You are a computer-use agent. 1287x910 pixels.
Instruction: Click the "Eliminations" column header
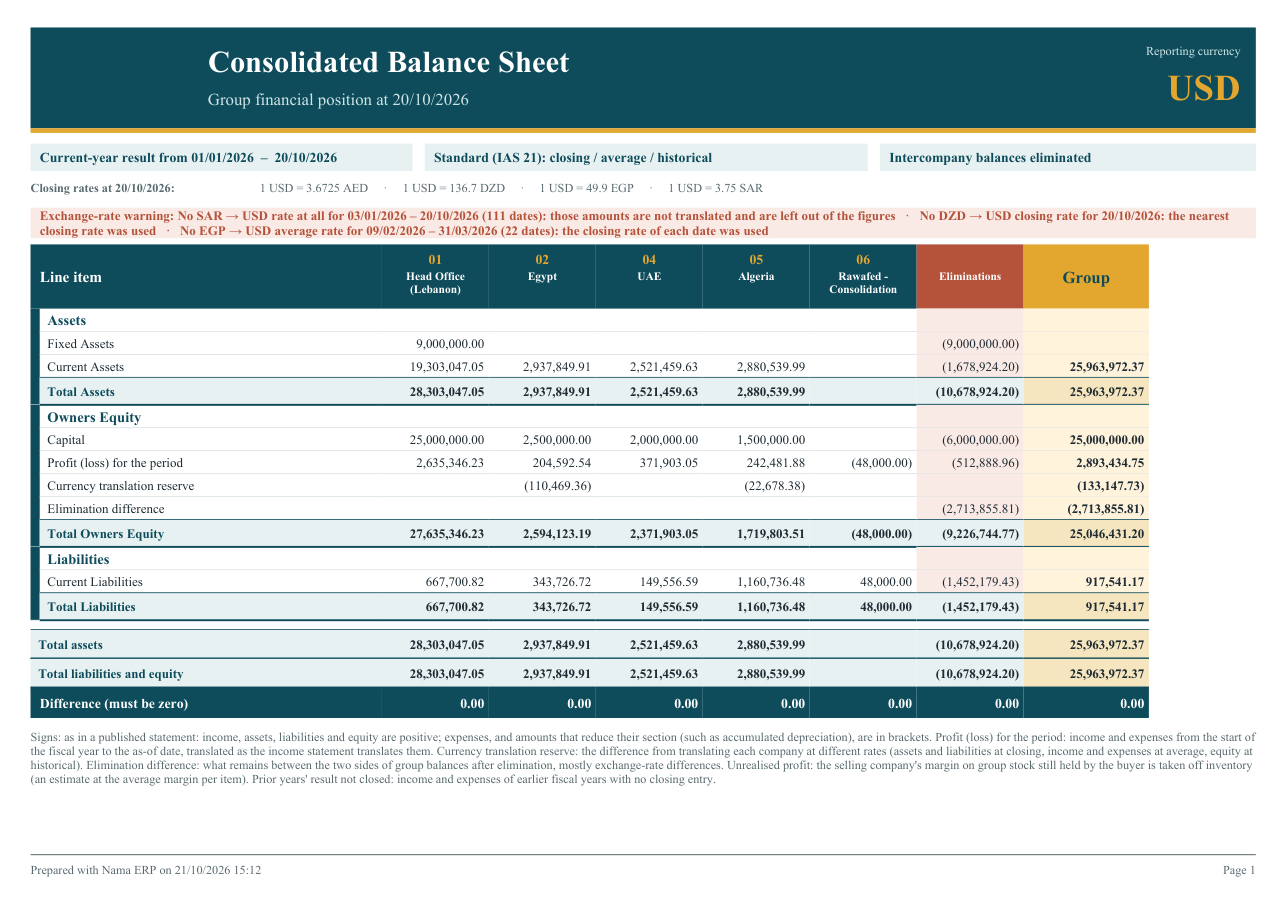coord(970,276)
